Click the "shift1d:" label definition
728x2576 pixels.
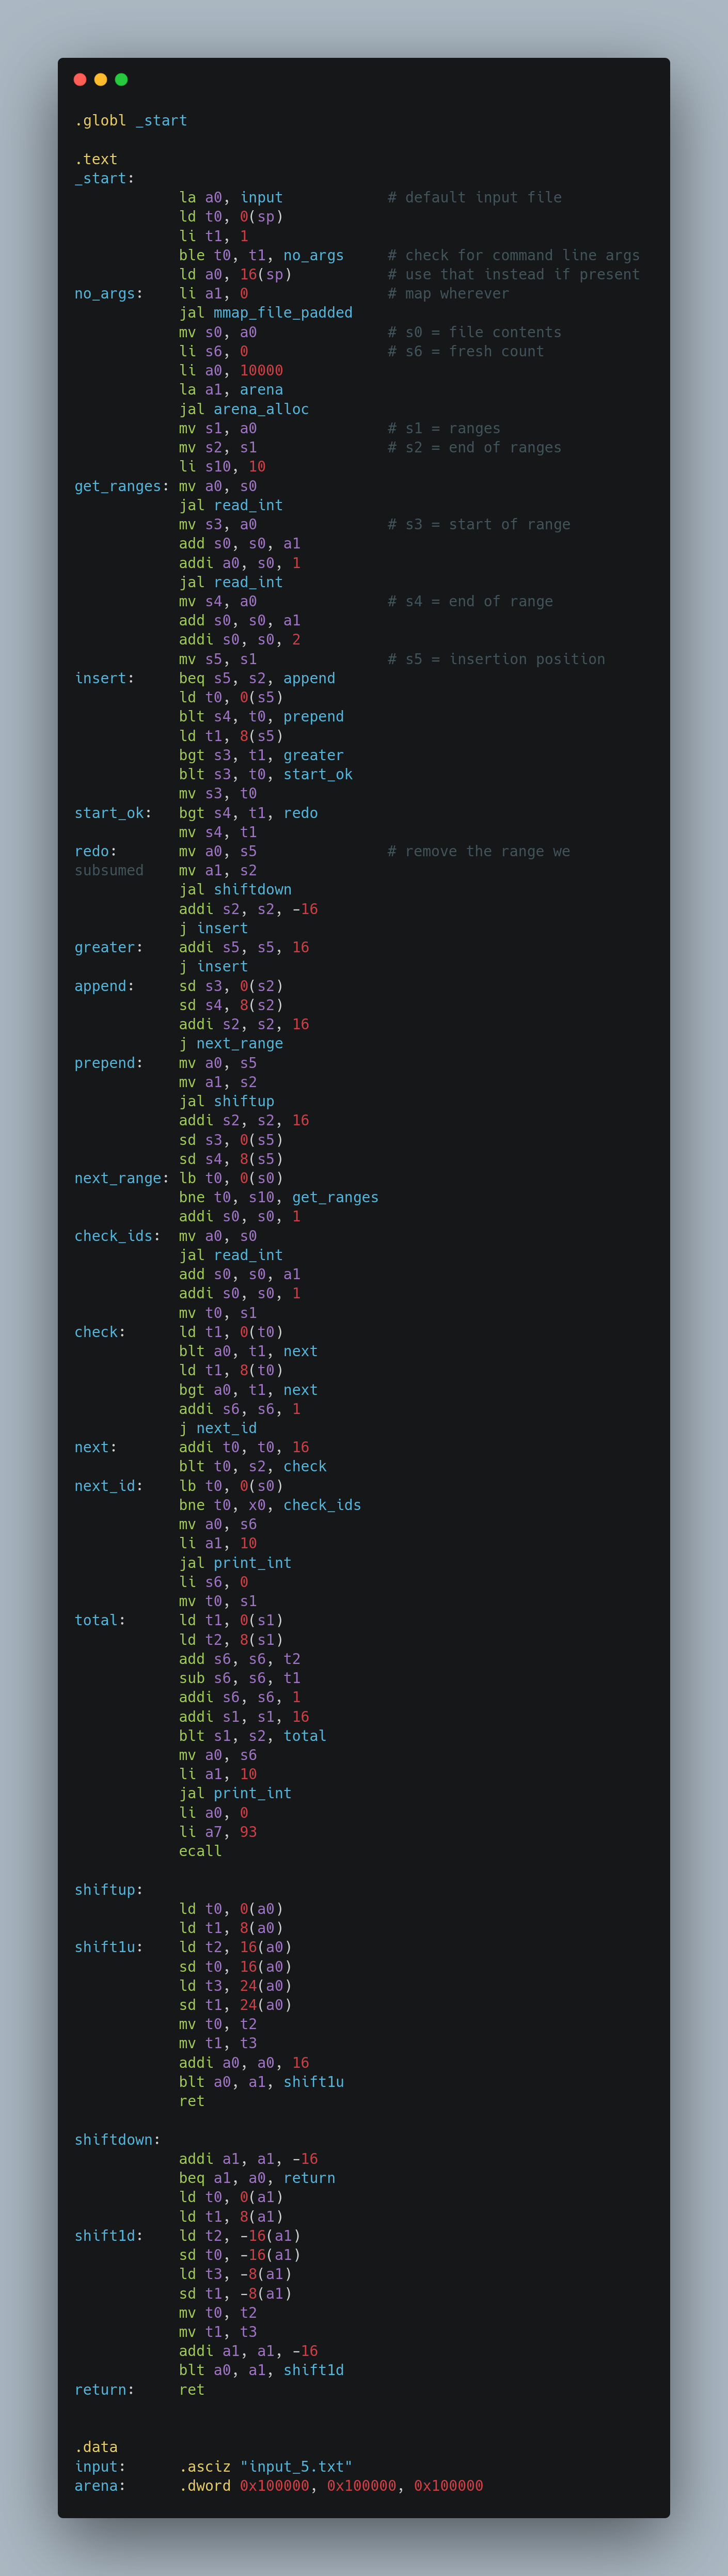point(109,2236)
